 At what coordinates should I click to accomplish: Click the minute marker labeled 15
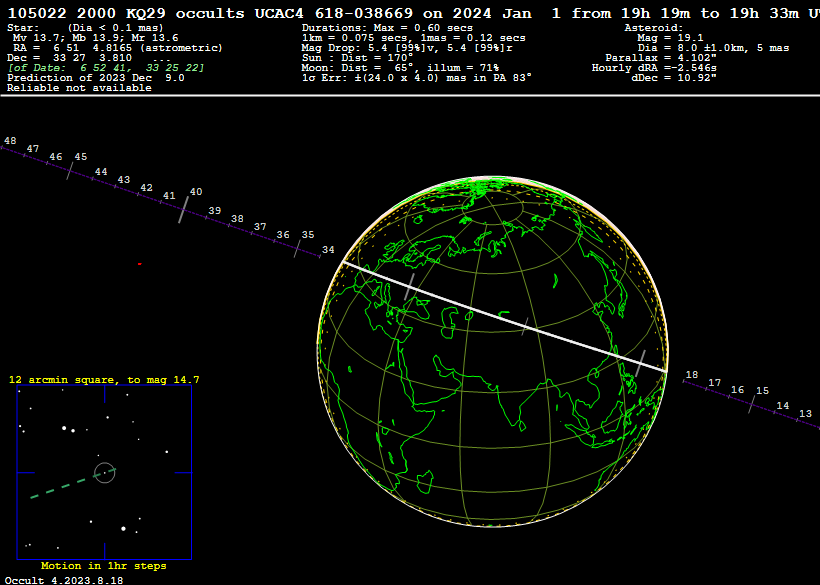(x=762, y=391)
